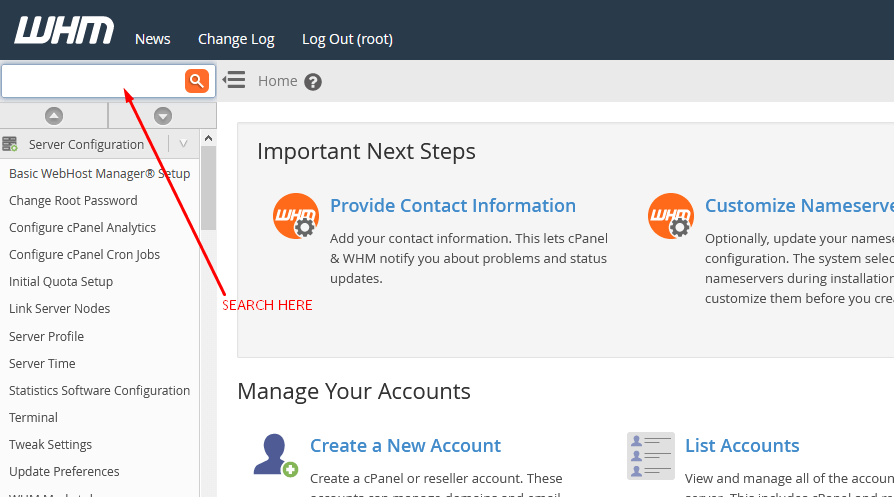
Task: Click the Create a New Account user icon
Action: (276, 455)
